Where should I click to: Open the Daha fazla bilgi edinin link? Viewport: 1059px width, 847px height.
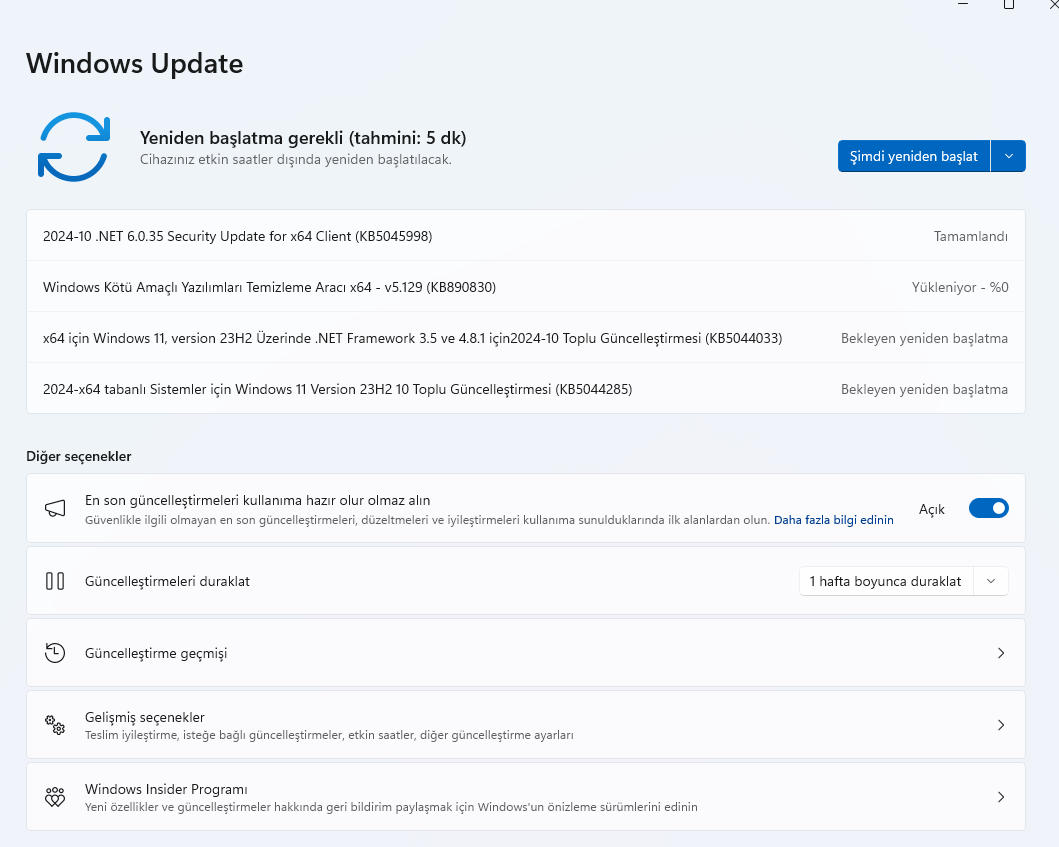[x=833, y=520]
